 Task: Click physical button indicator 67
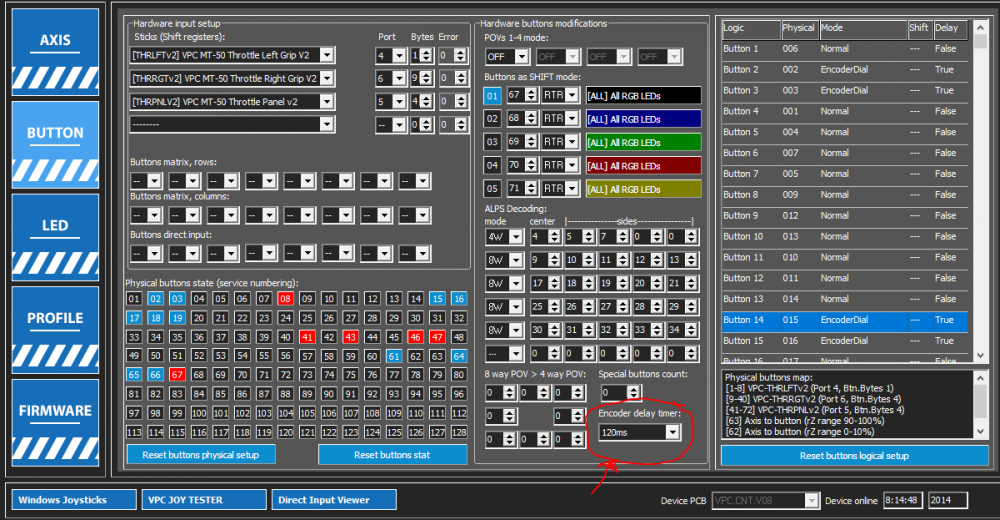click(x=176, y=375)
